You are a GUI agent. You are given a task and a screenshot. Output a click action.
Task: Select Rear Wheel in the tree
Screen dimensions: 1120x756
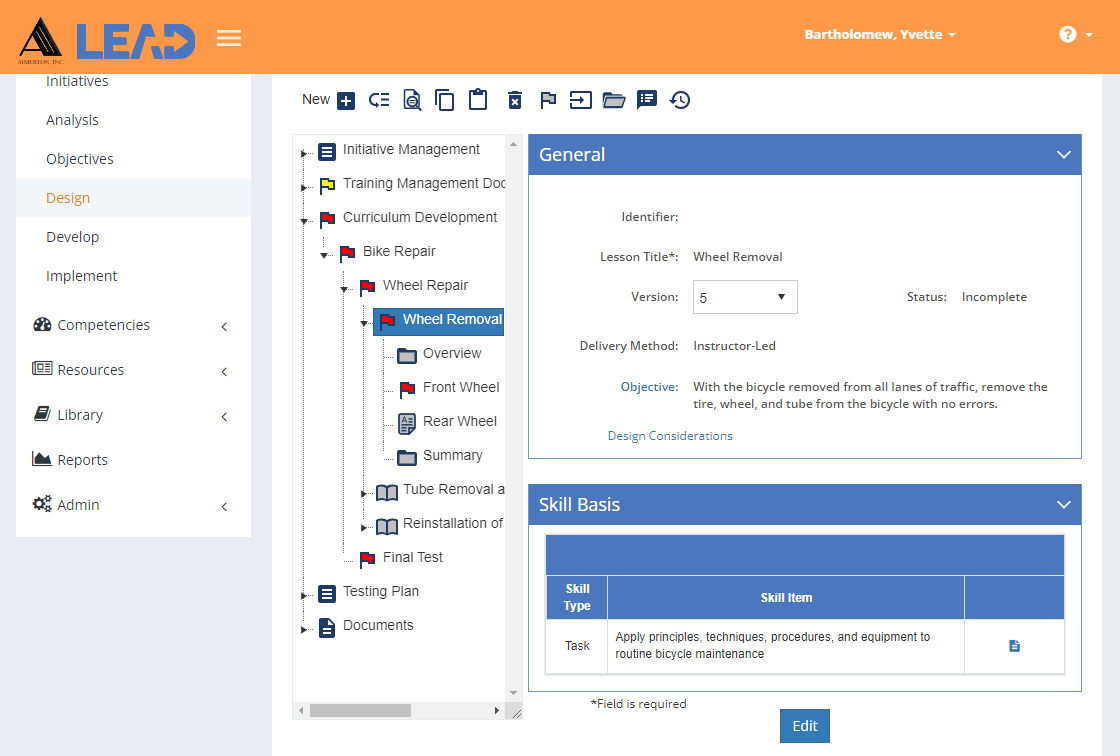coord(459,422)
